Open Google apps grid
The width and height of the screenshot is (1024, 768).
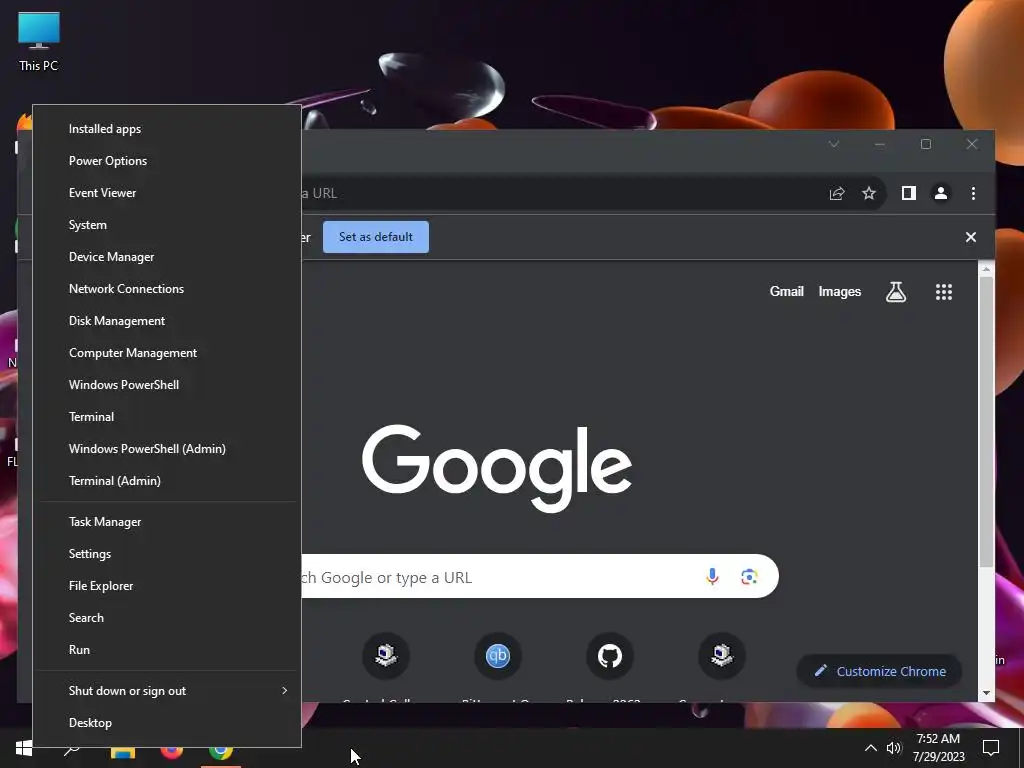[x=943, y=292]
